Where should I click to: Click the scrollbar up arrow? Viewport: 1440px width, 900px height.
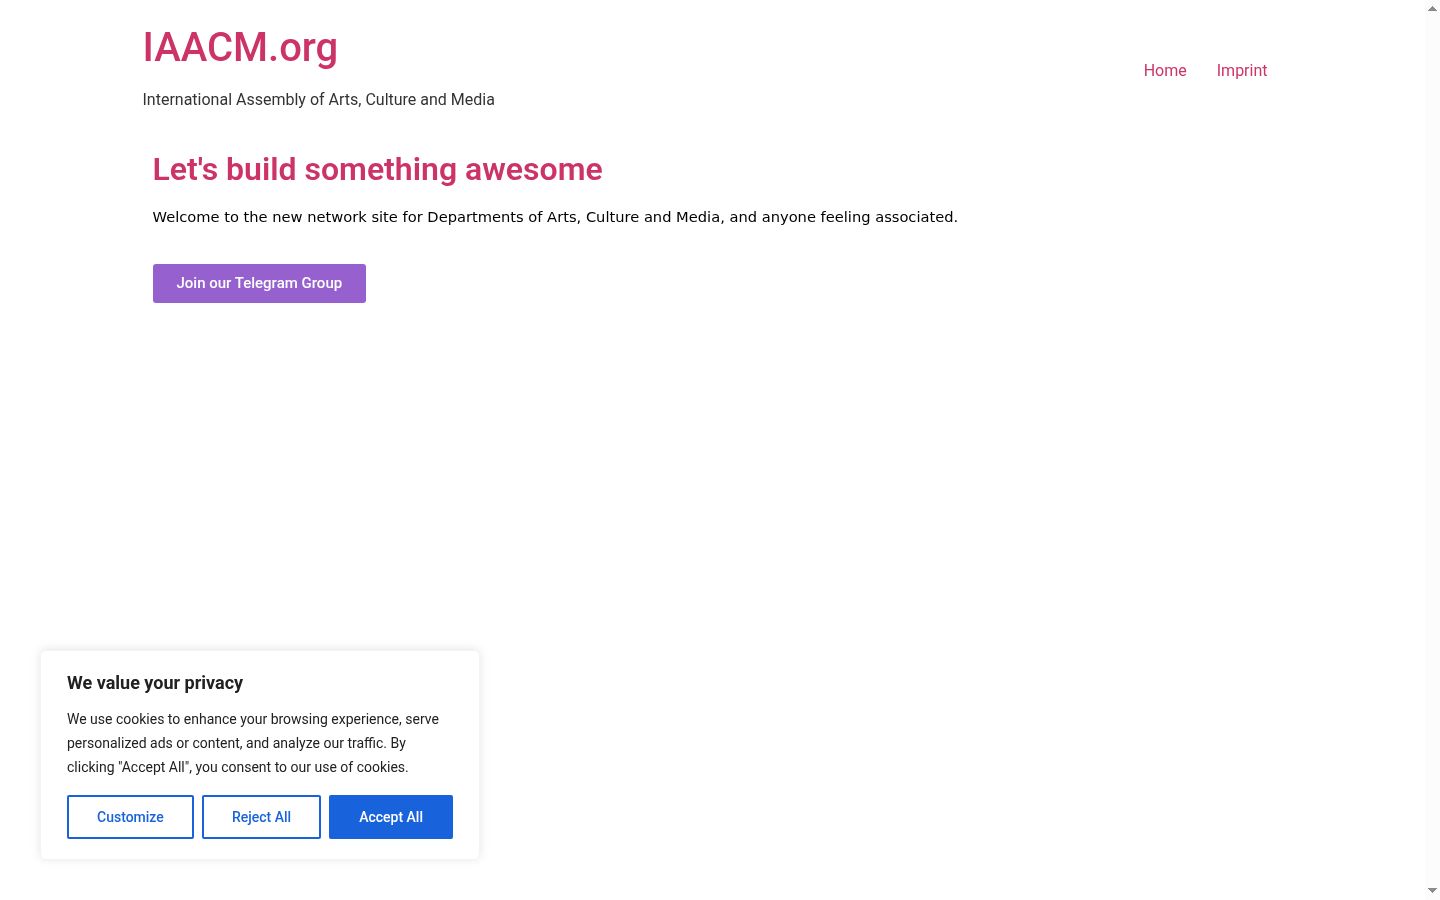pyautogui.click(x=1432, y=8)
